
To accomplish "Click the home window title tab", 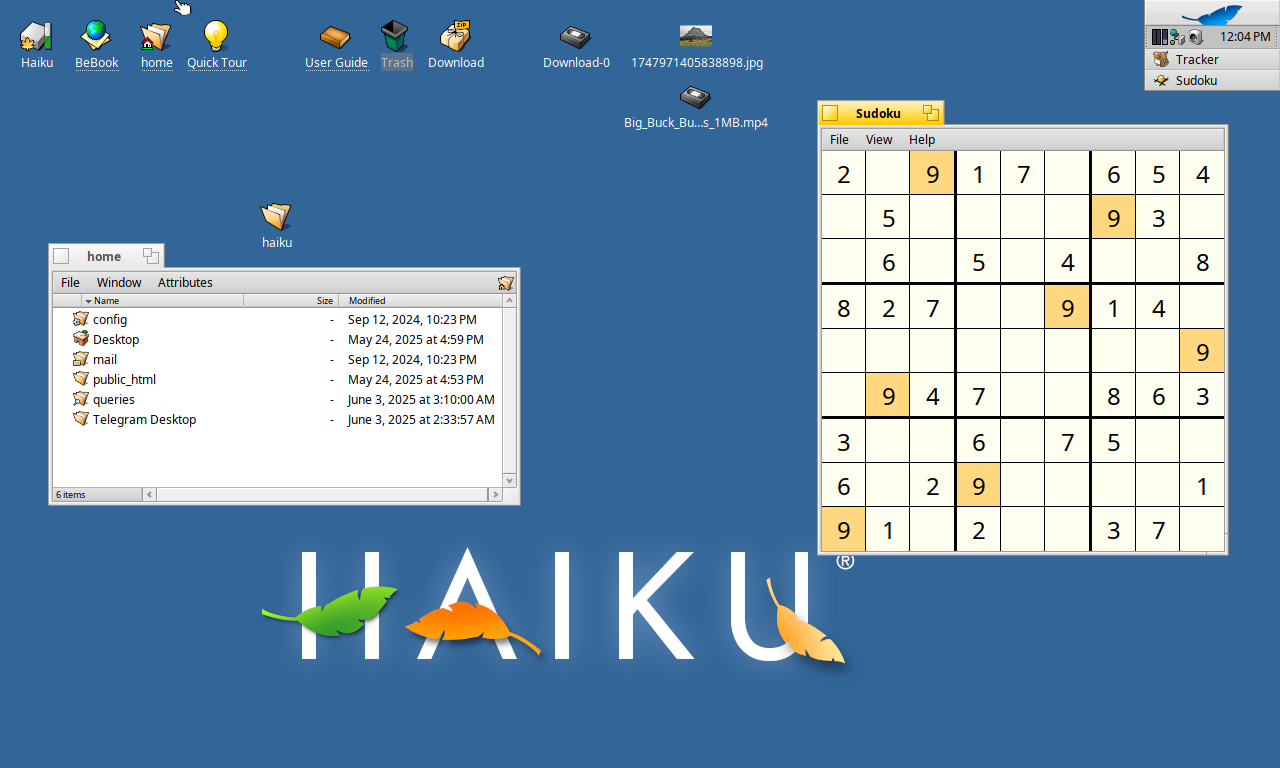I will 106,256.
